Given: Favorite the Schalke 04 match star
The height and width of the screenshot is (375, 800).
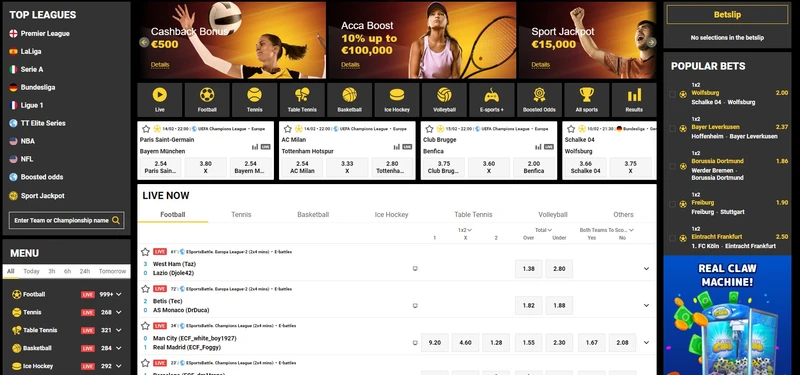Looking at the screenshot, I should coord(571,129).
